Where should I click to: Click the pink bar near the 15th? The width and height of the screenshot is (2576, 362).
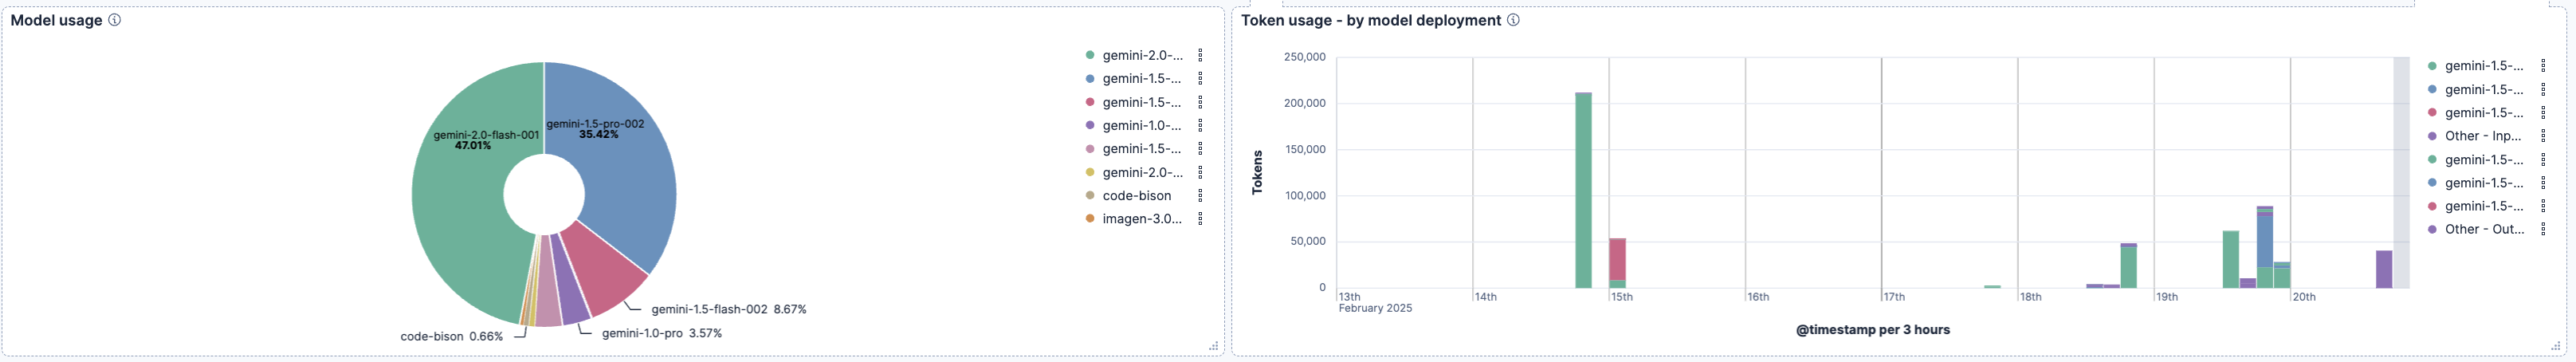tap(1617, 259)
